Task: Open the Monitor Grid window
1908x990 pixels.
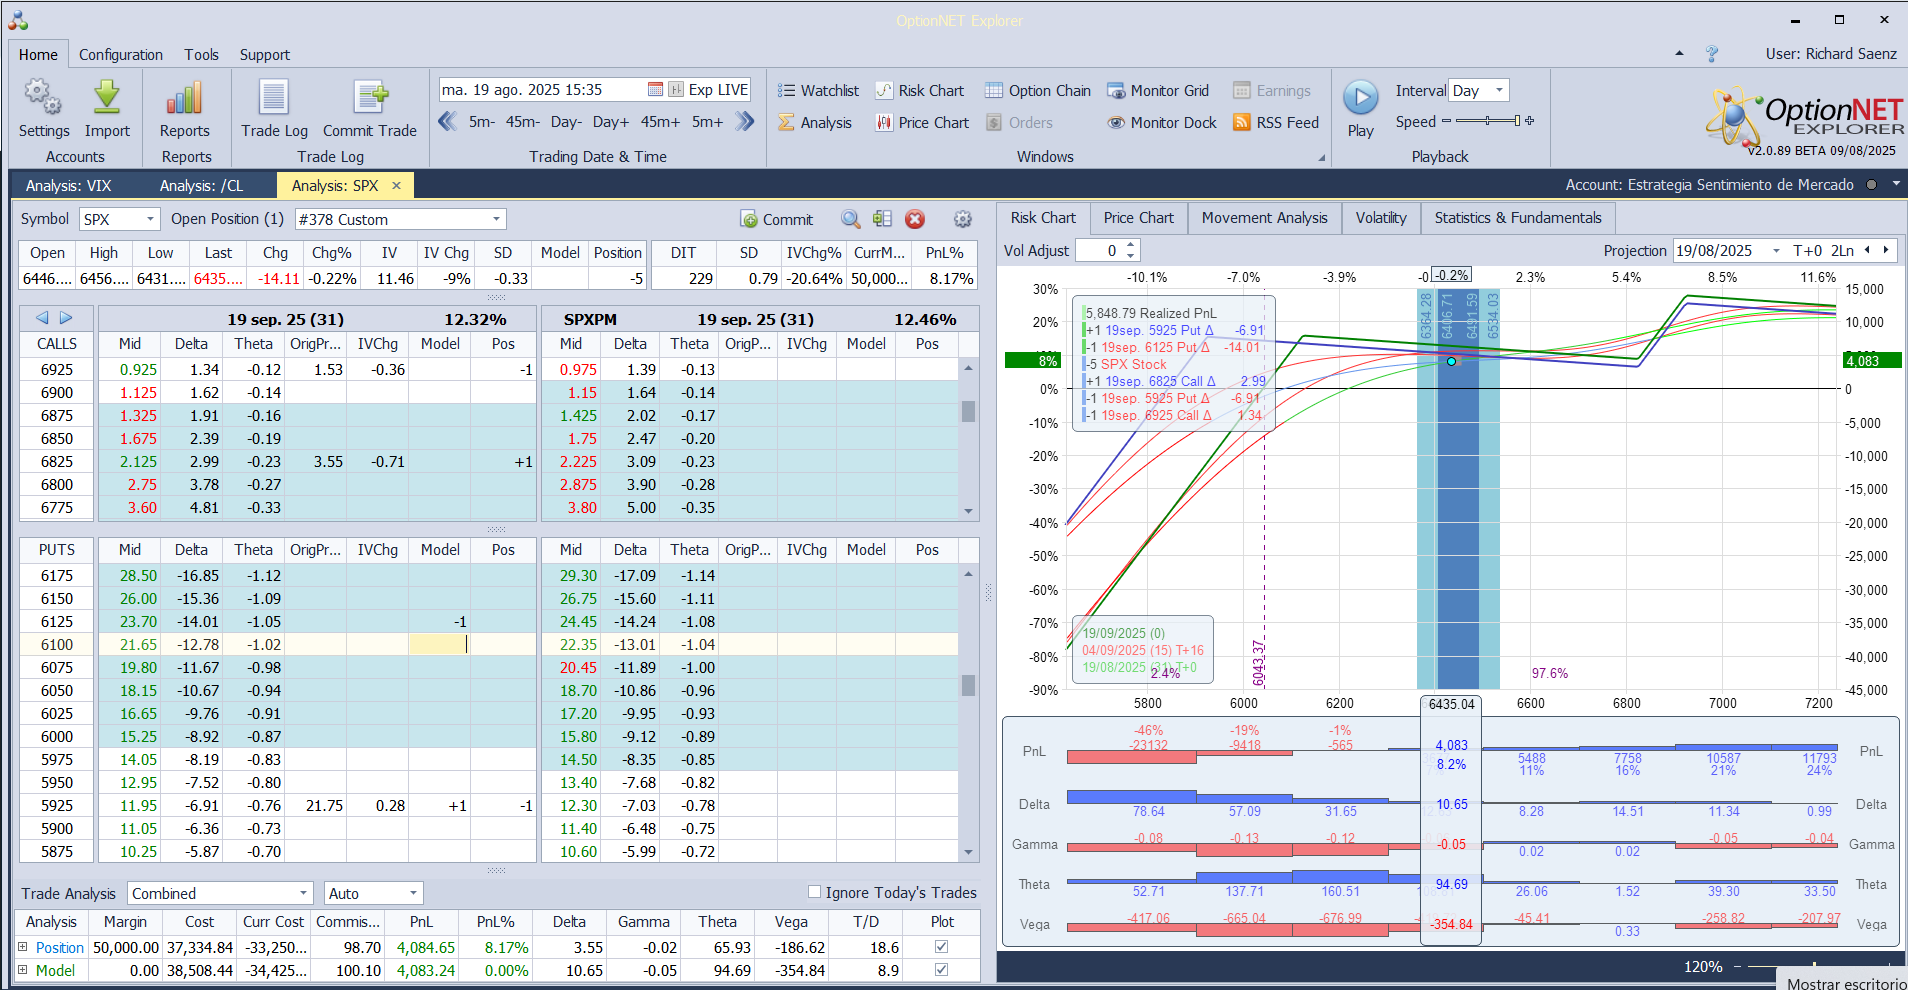Action: pos(1158,91)
